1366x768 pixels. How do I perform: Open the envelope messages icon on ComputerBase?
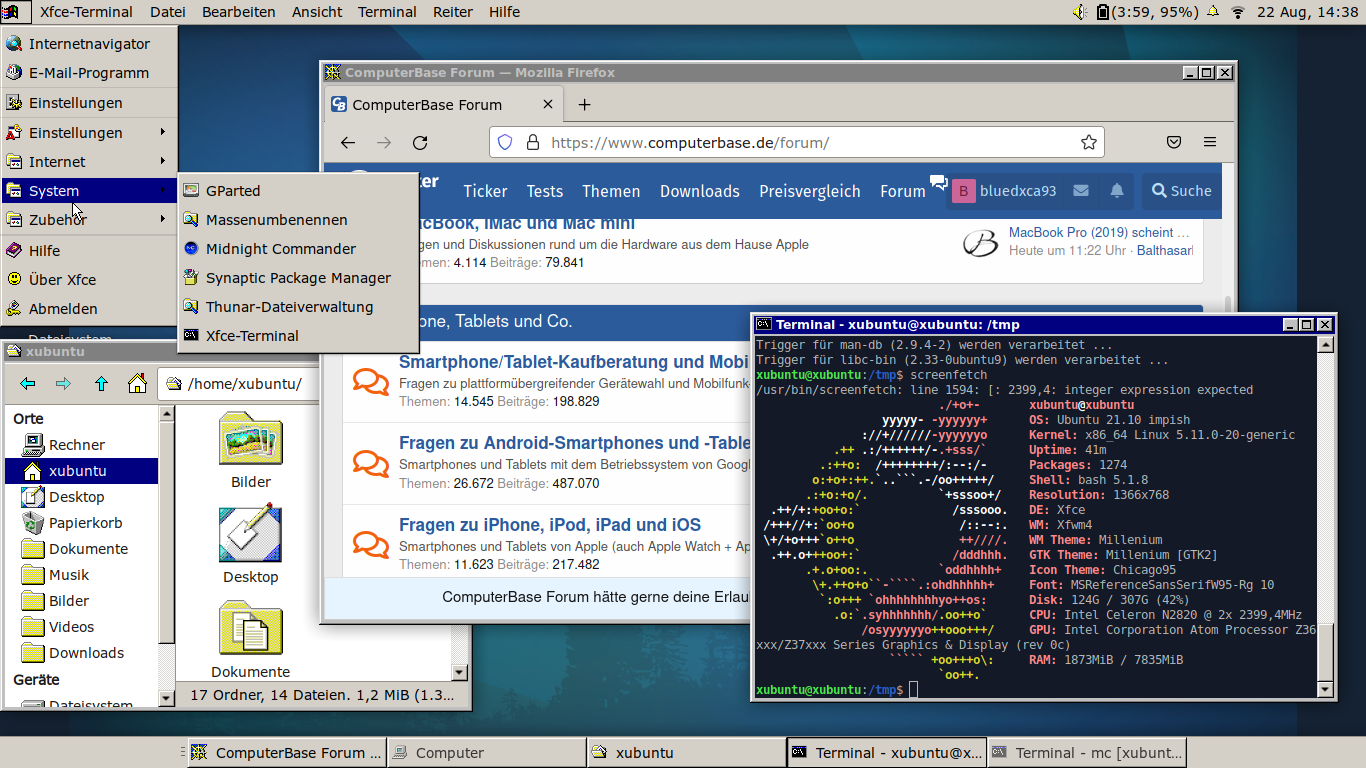(x=1081, y=191)
